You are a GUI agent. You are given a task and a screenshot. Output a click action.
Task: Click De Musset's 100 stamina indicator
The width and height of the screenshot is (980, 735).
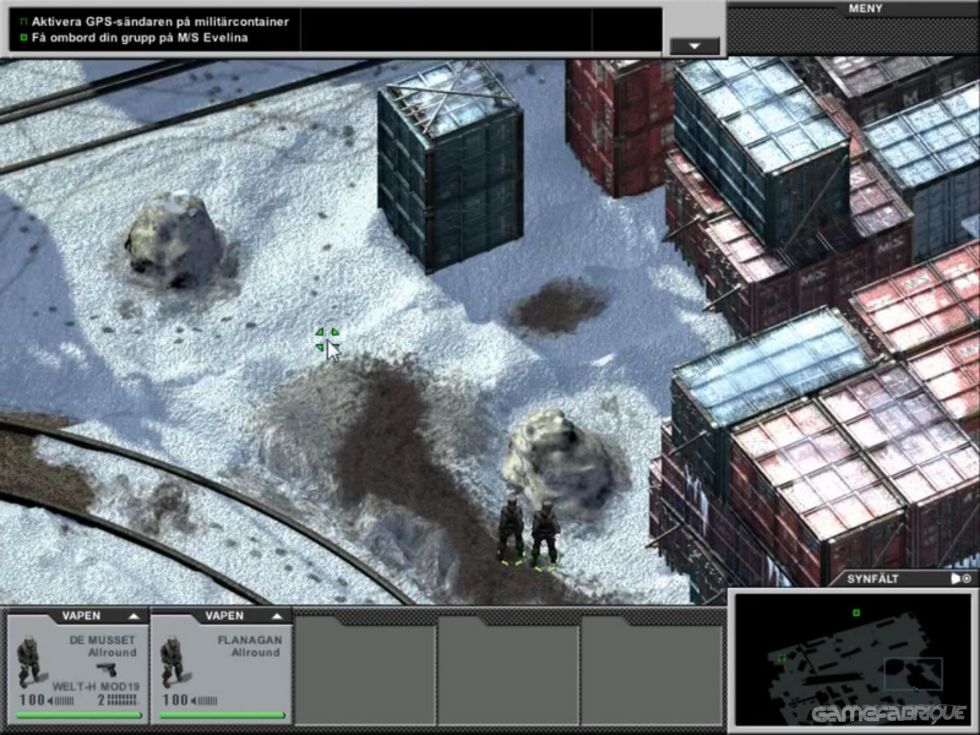pyautogui.click(x=47, y=700)
